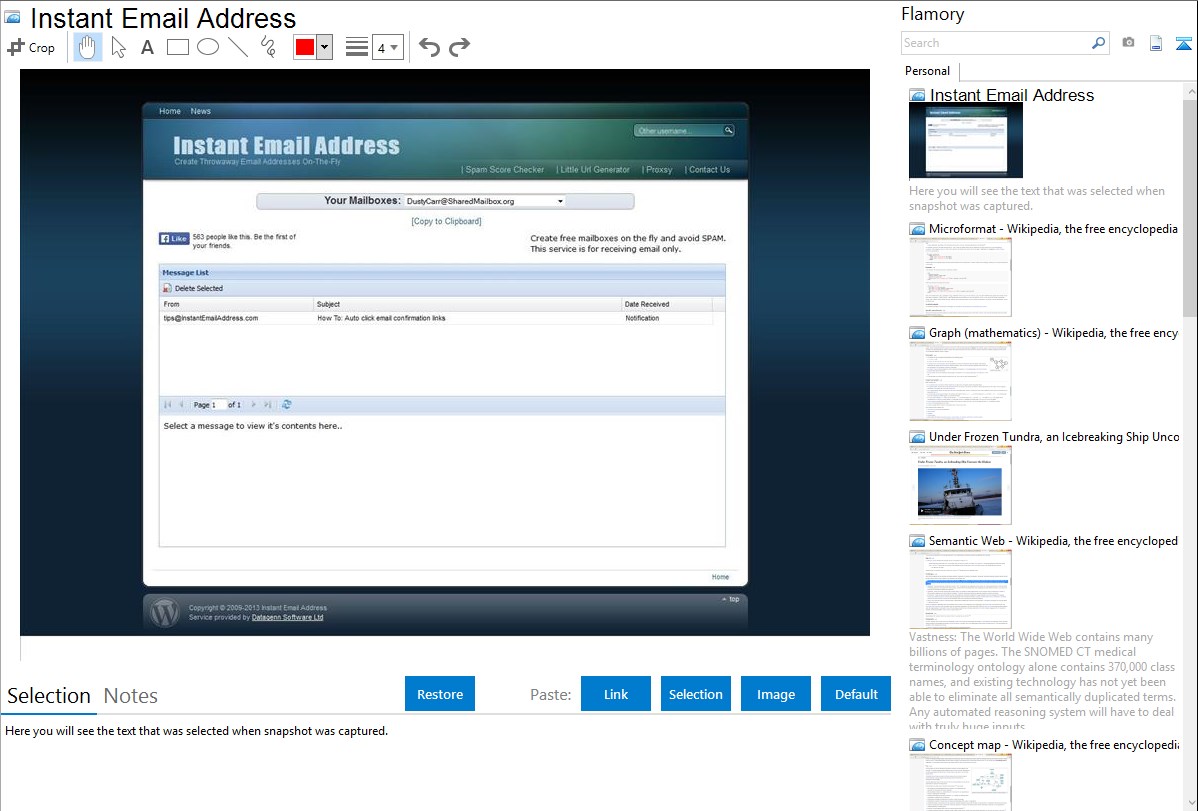Click the Flamory icon beside the main title
The width and height of the screenshot is (1198, 811).
pos(13,17)
